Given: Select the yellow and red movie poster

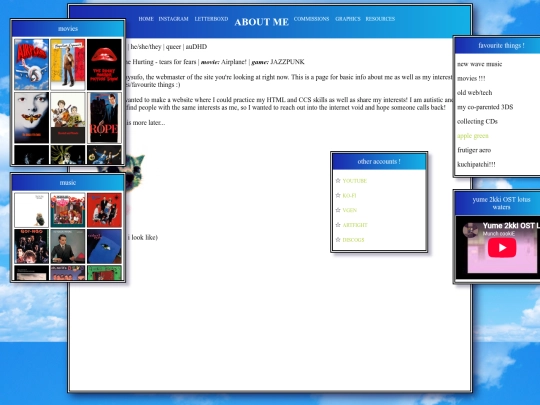Looking at the screenshot, I should tap(68, 64).
